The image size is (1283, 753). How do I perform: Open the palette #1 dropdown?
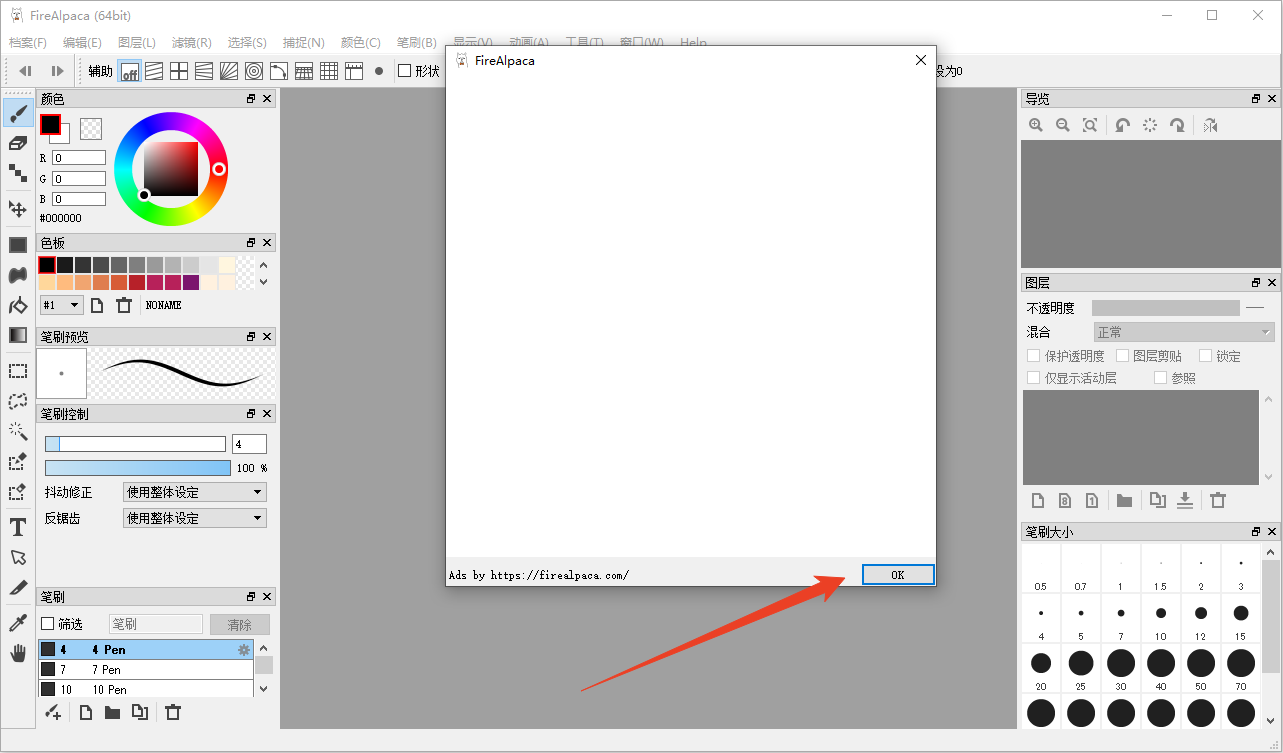pyautogui.click(x=61, y=305)
